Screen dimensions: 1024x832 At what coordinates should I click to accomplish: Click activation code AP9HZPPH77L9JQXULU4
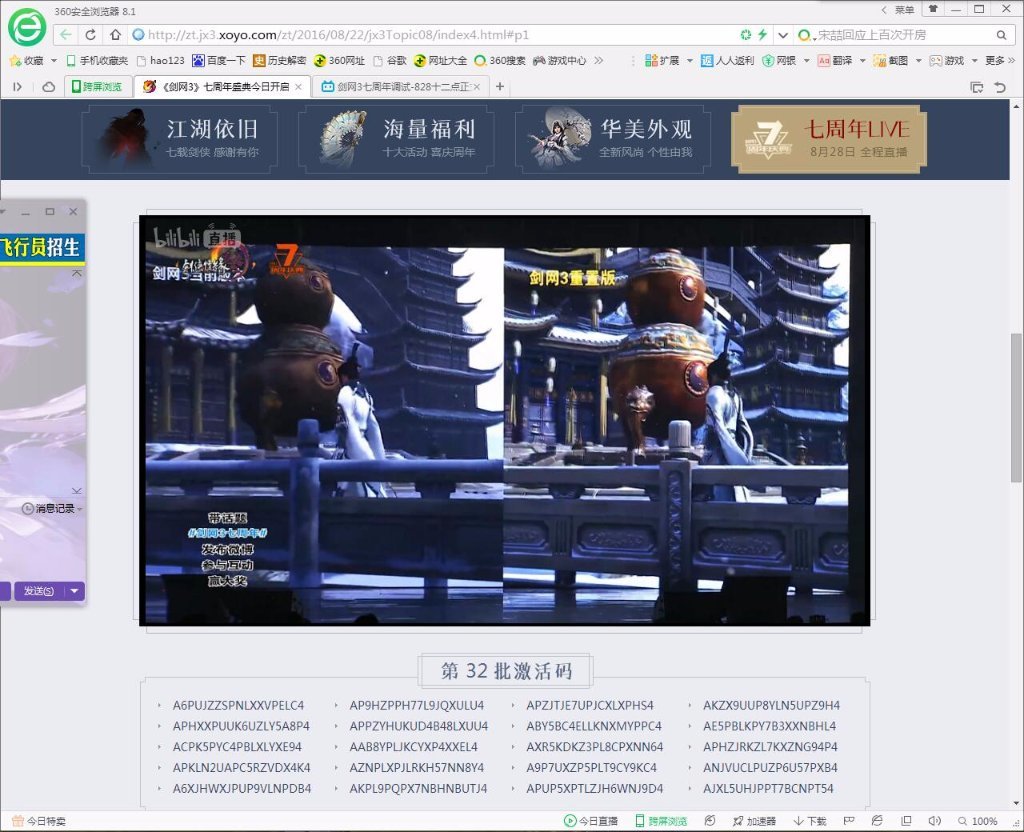417,705
